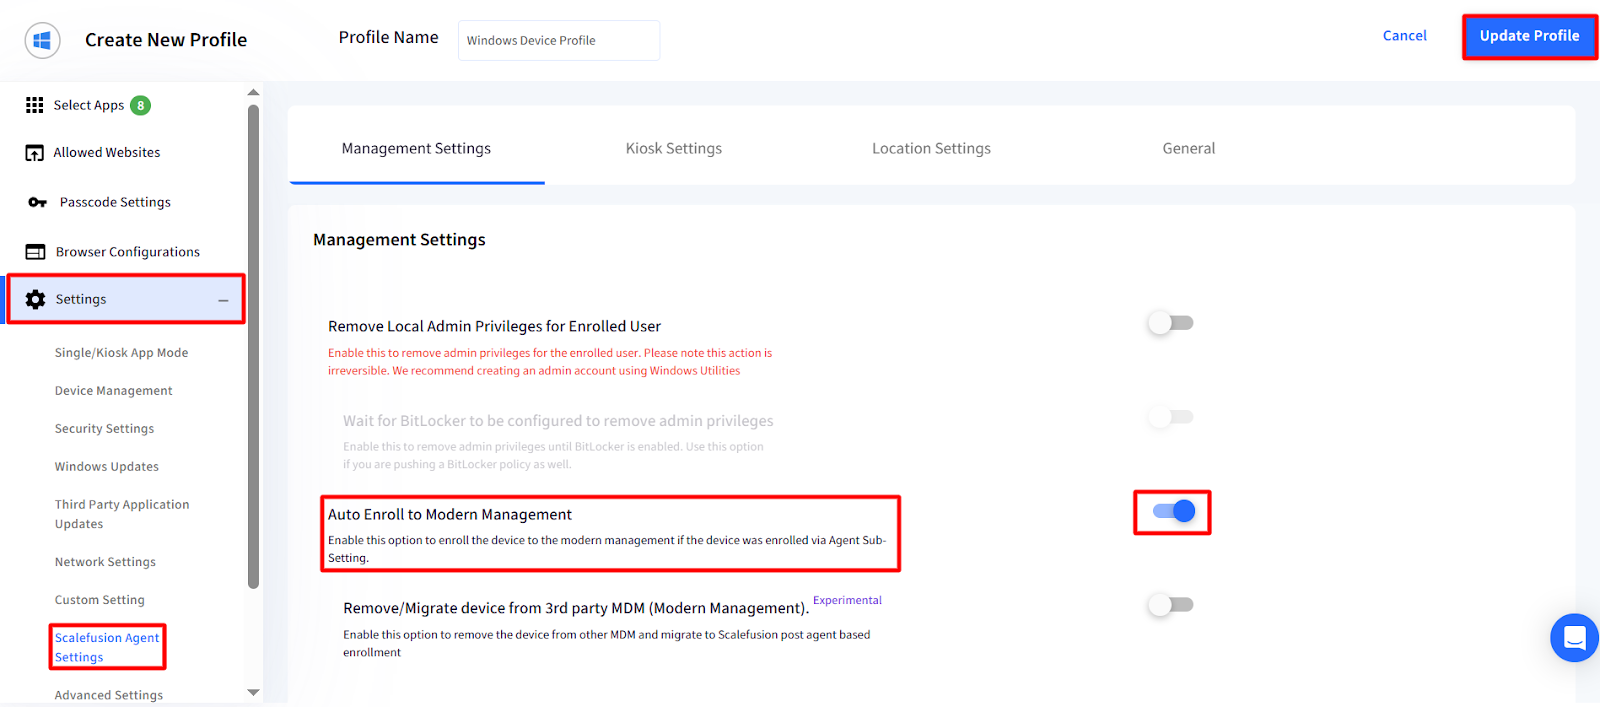This screenshot has height=707, width=1600.
Task: Collapse the Settings sidebar section
Action: [223, 300]
